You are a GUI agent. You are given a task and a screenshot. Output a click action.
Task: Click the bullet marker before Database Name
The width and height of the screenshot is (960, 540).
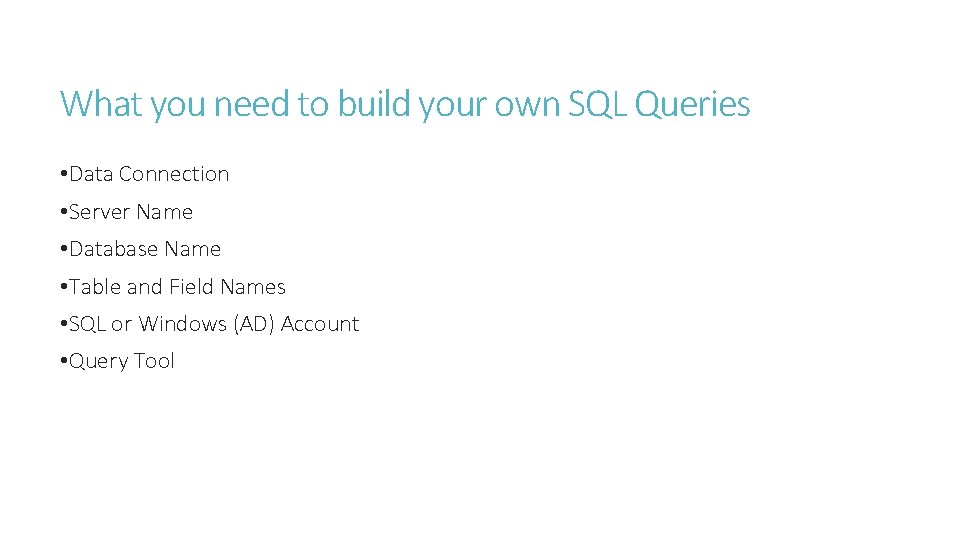point(63,250)
